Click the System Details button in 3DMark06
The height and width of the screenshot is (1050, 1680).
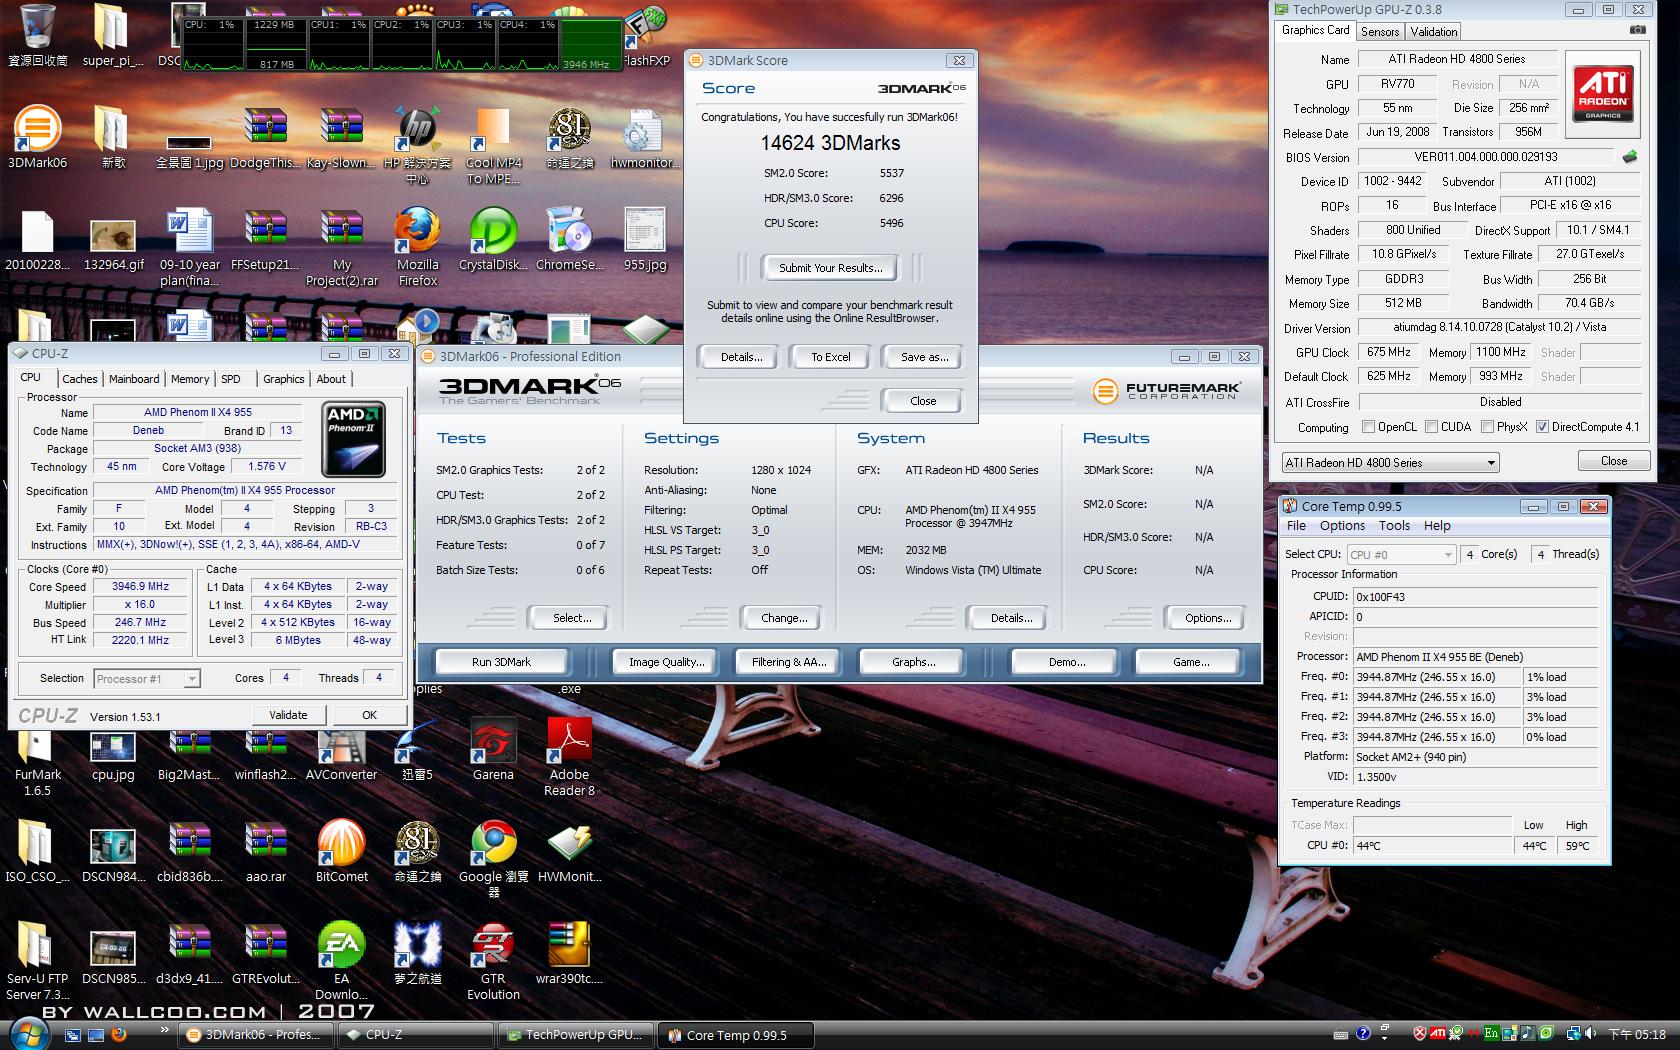click(x=1011, y=618)
